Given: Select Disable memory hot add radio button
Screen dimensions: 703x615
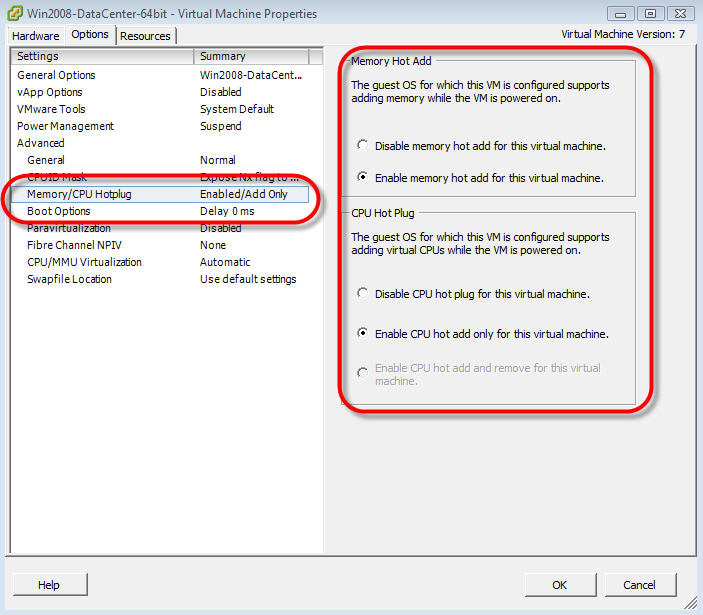Looking at the screenshot, I should 362,145.
